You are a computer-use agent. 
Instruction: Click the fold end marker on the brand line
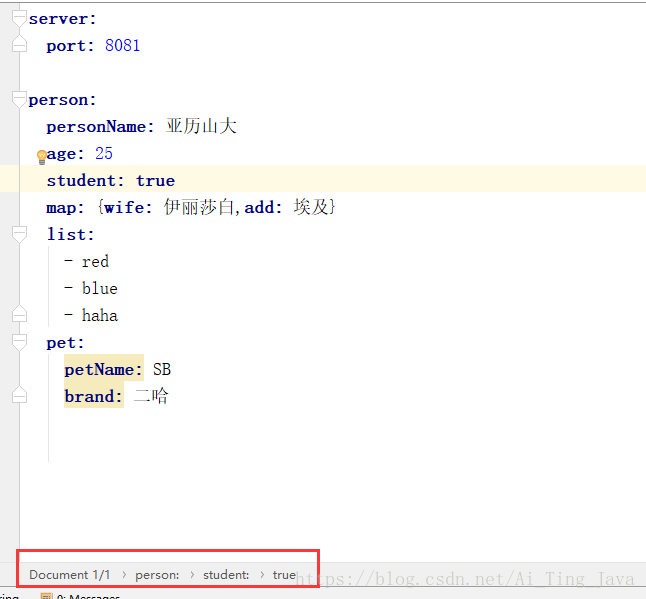19,395
